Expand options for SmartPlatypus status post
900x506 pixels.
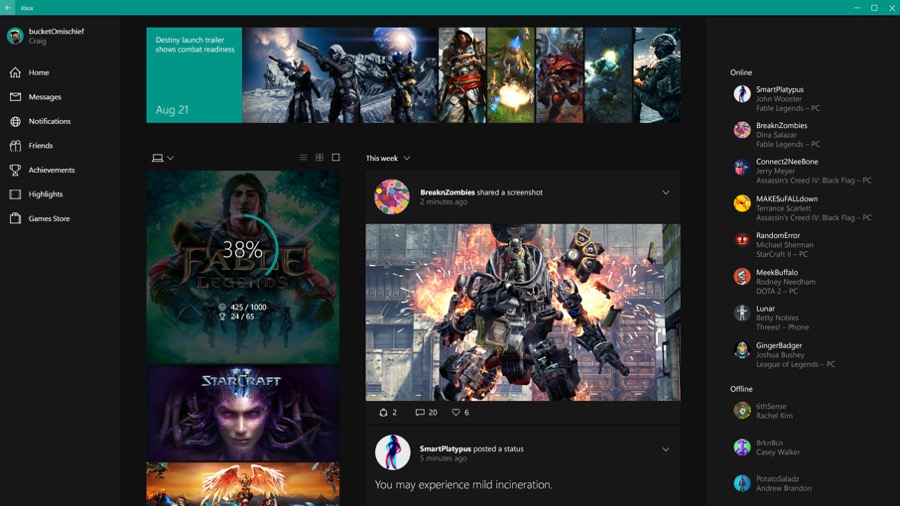click(x=666, y=449)
